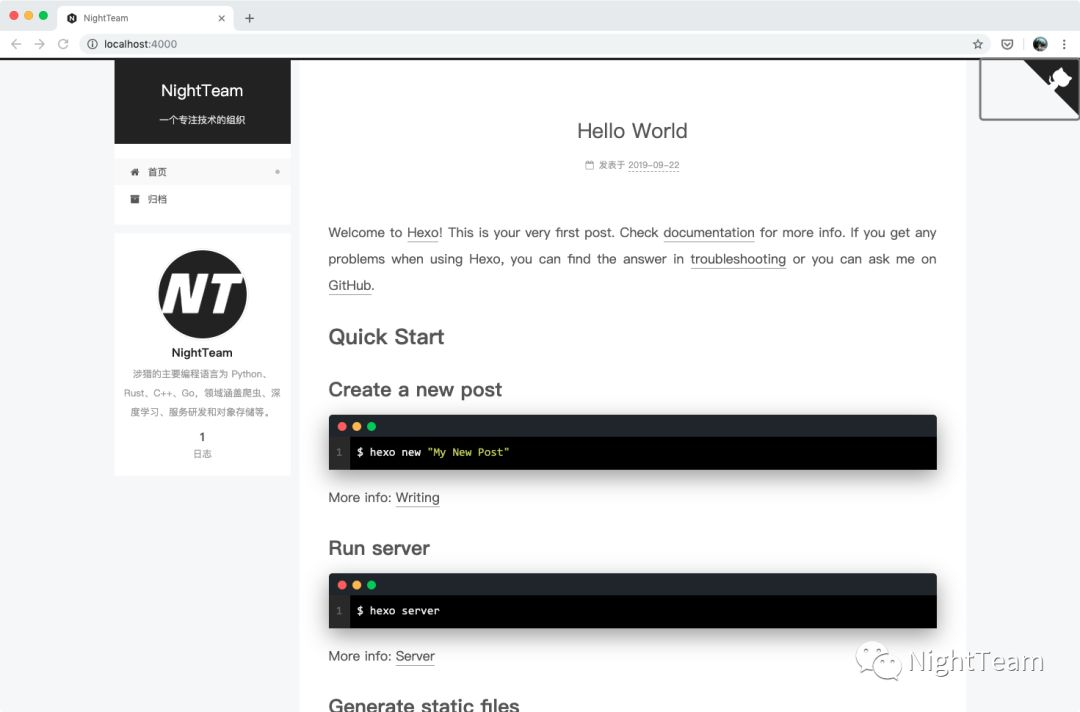
Task: Click the NightTeam site title in the sidebar header
Action: [202, 90]
